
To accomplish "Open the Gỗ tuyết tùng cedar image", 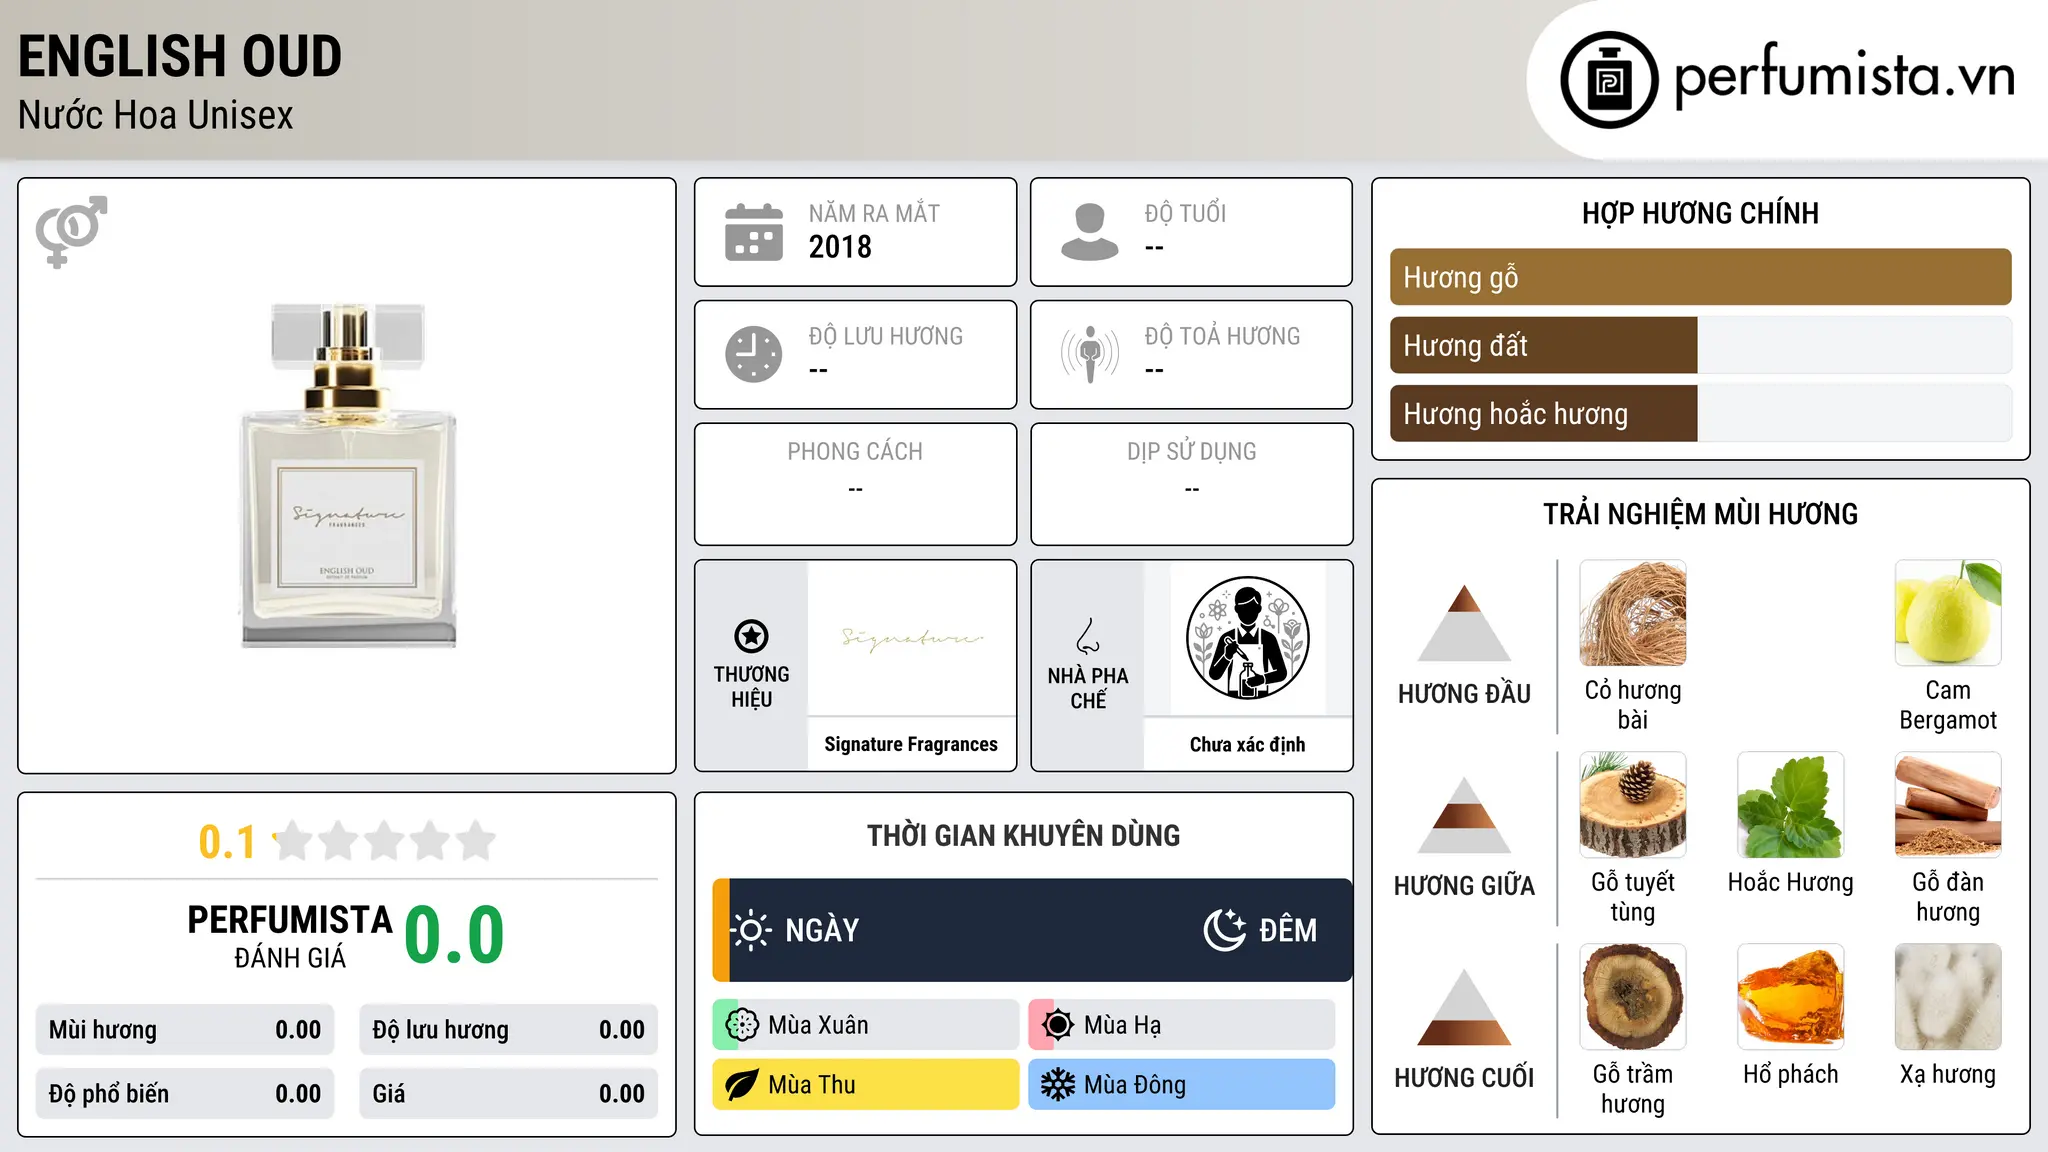I will 1633,805.
